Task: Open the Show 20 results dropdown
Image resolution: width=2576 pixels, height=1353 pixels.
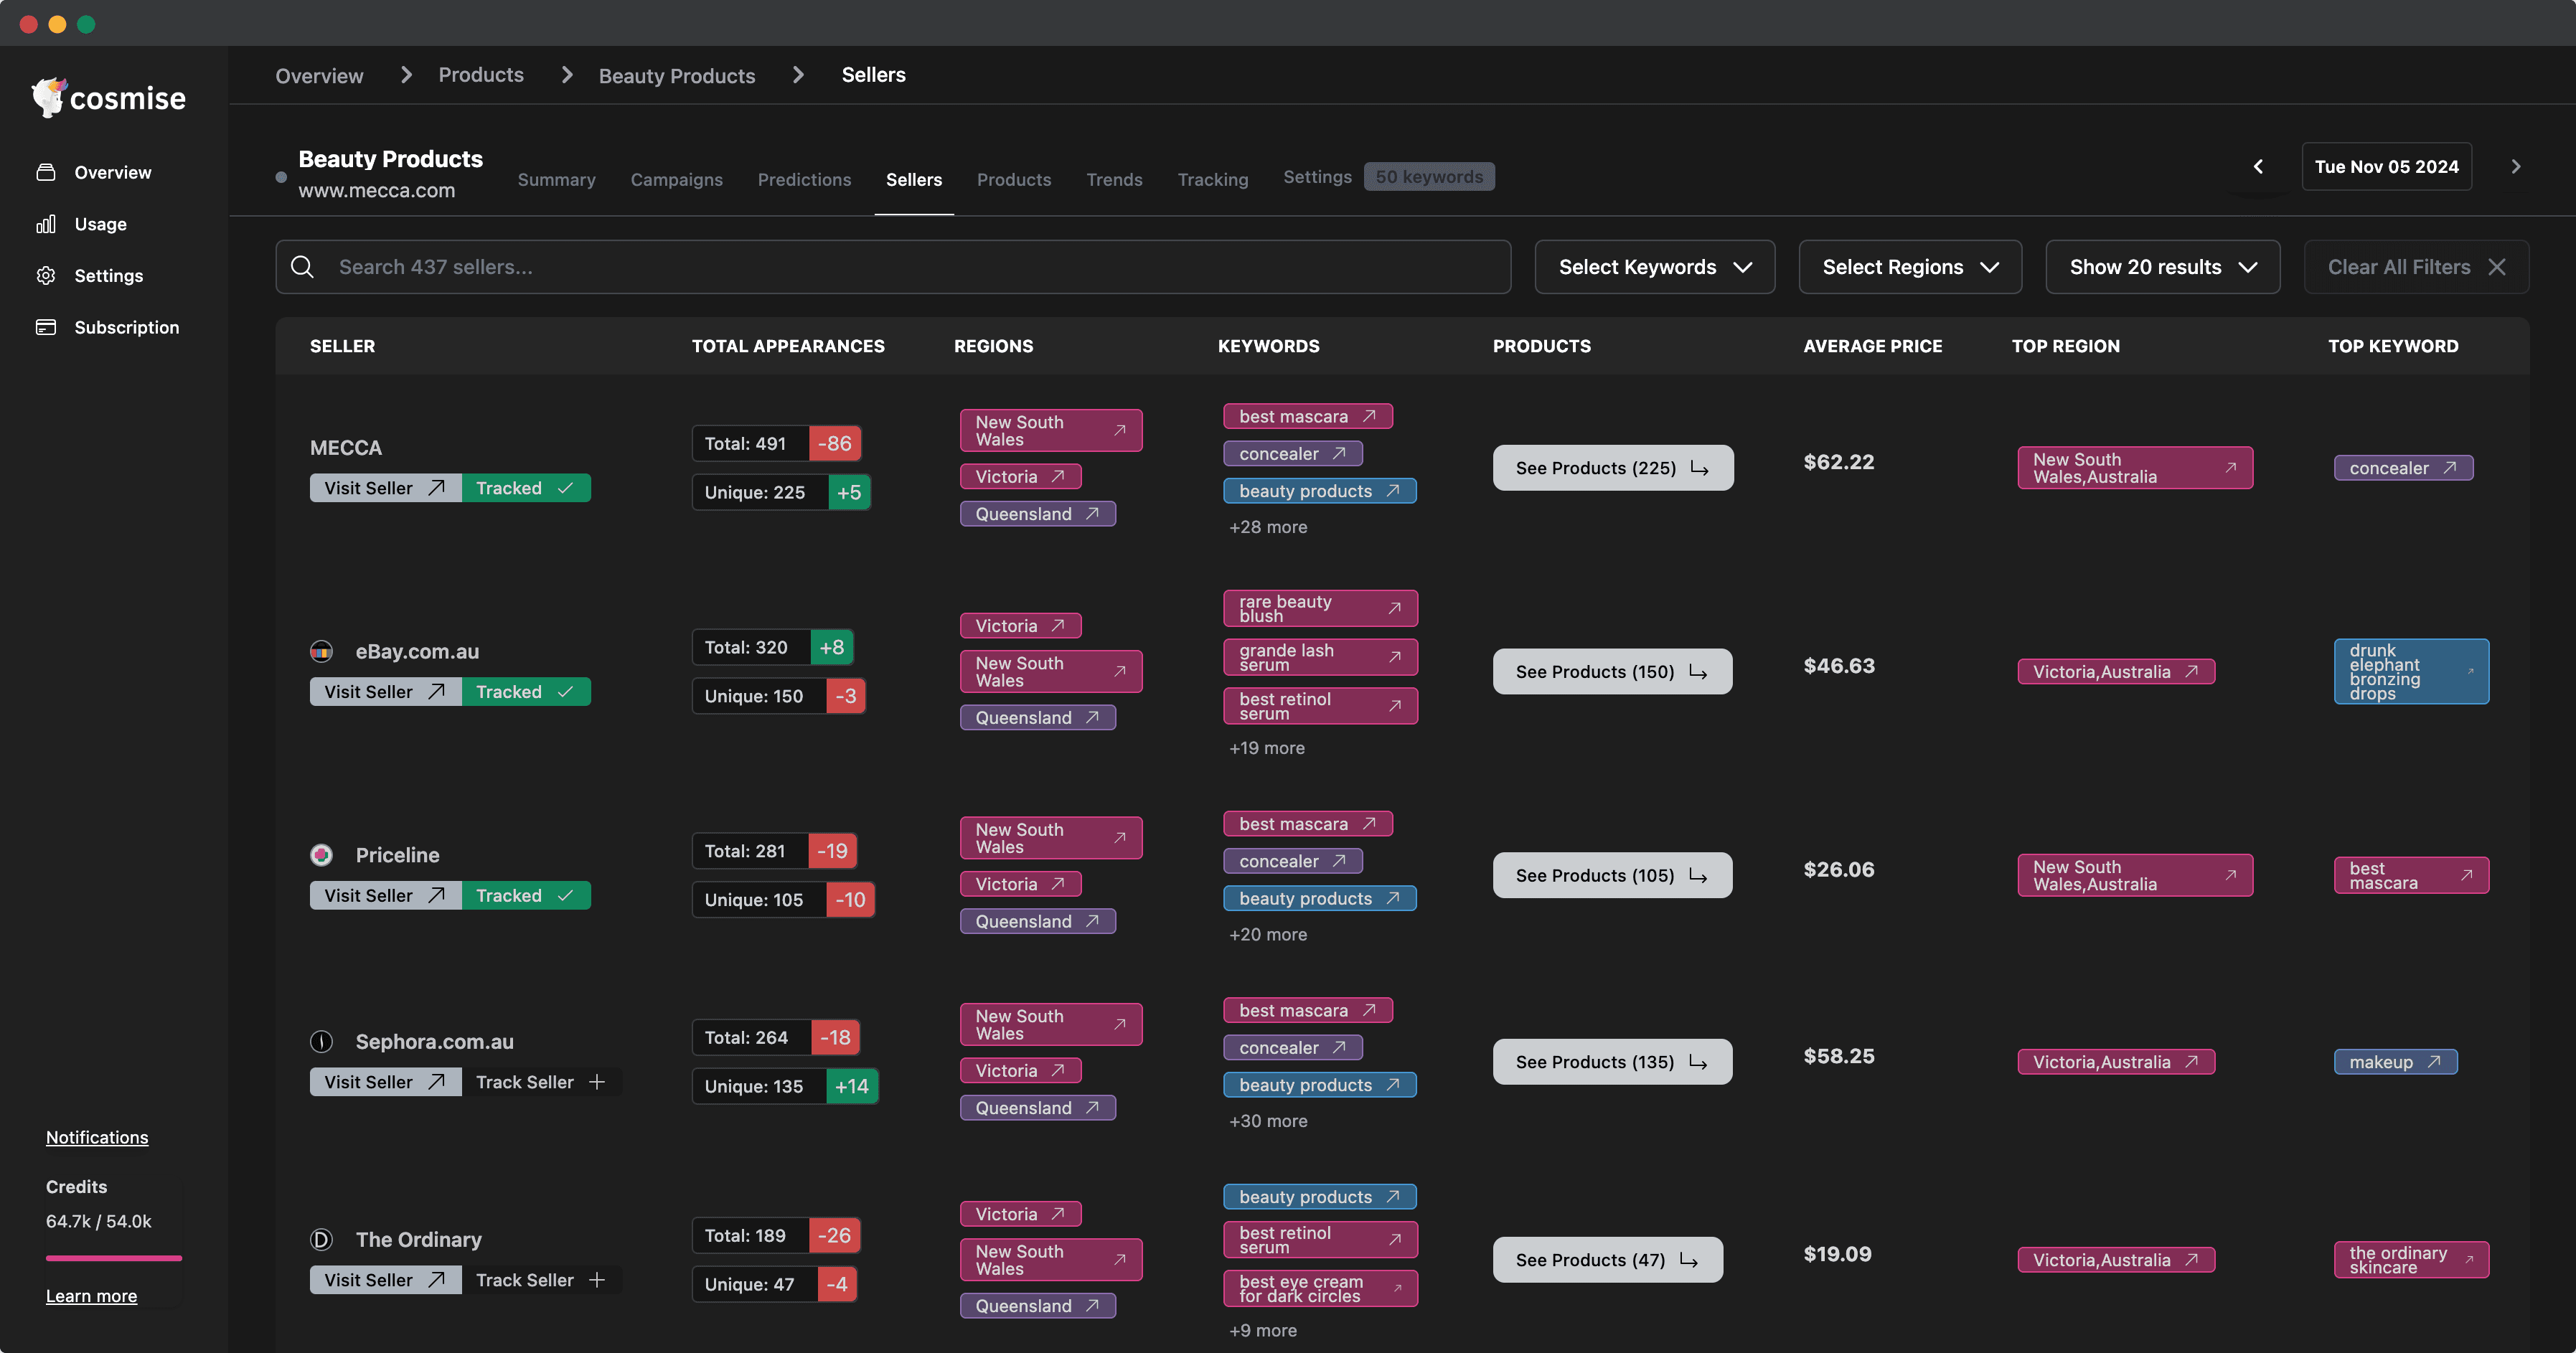Action: (x=2163, y=266)
